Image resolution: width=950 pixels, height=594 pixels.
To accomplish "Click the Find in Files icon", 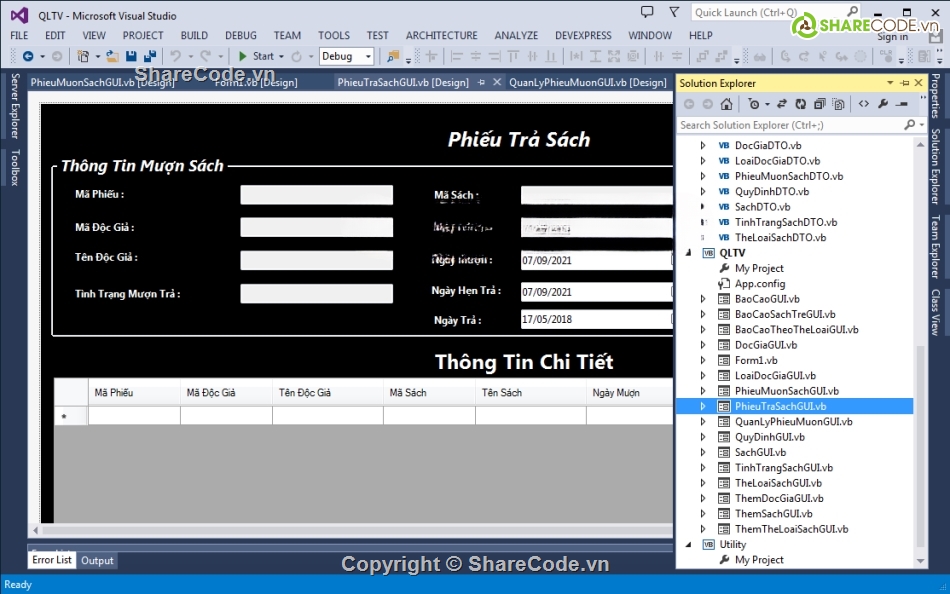I will 393,56.
